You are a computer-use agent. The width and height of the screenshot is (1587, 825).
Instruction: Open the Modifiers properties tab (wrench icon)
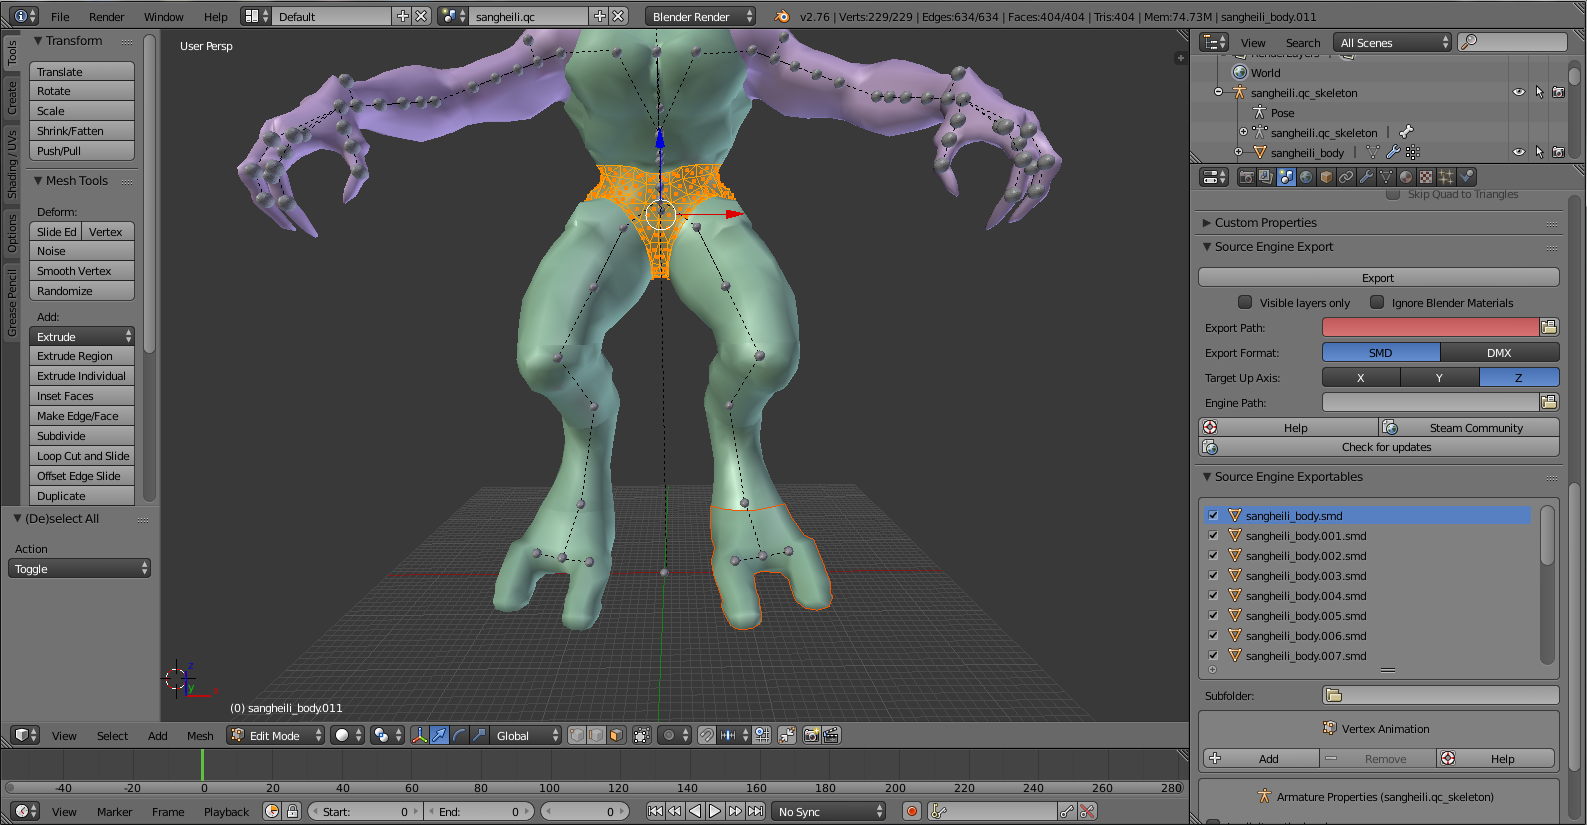pyautogui.click(x=1366, y=177)
